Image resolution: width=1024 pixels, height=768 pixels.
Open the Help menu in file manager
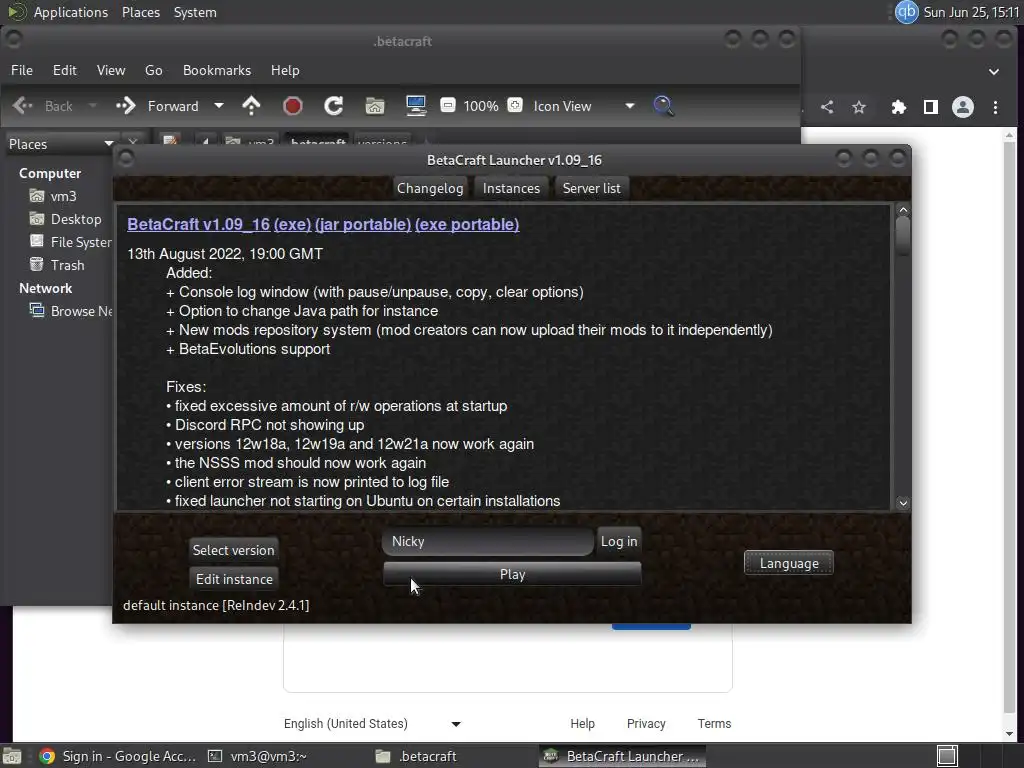285,70
